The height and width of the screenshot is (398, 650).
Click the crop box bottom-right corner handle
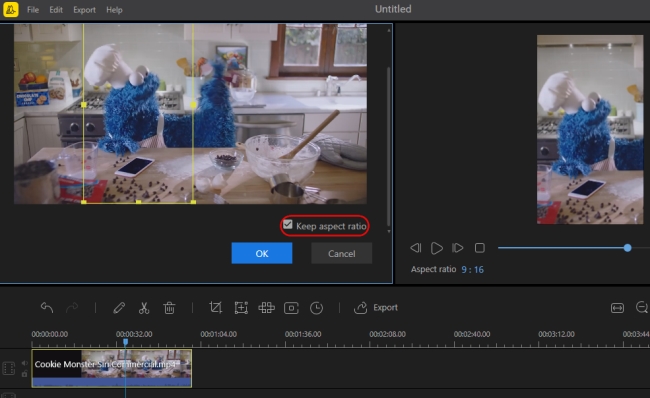tap(193, 202)
